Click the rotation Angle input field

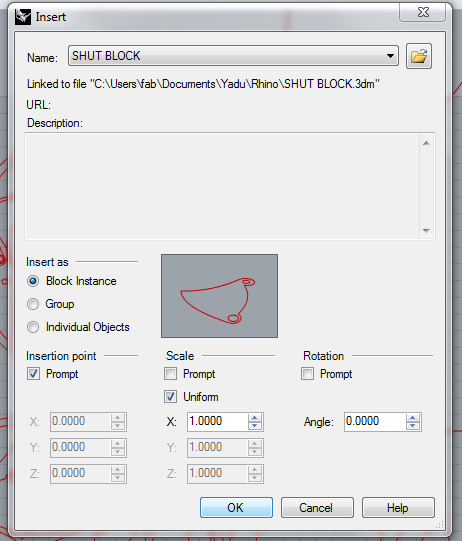coord(375,422)
